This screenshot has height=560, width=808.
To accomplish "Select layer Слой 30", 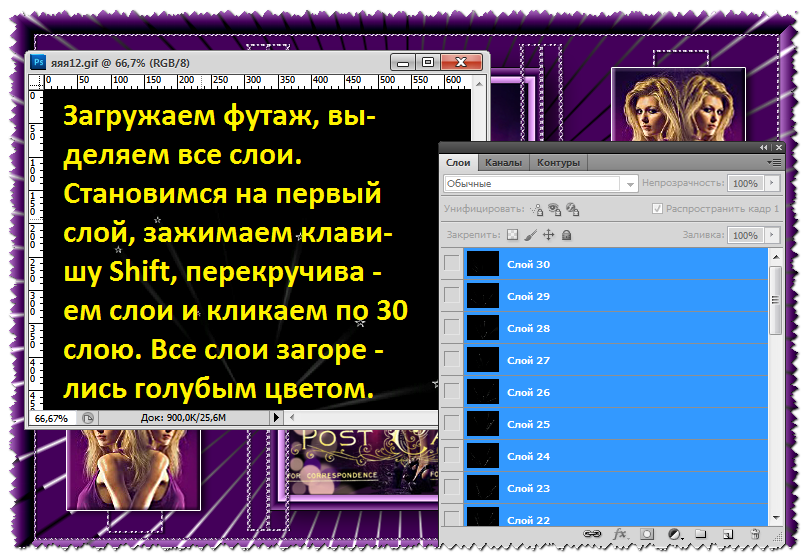I will point(616,264).
